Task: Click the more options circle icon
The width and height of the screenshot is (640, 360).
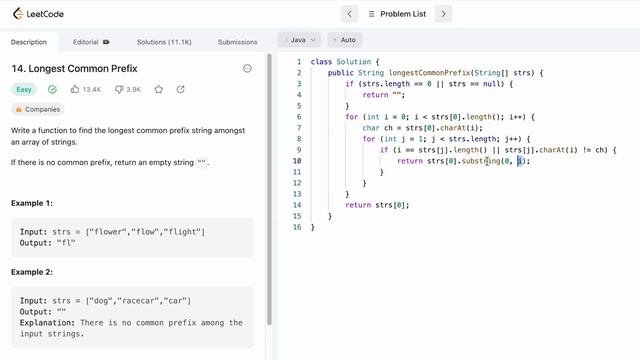Action: 247,69
